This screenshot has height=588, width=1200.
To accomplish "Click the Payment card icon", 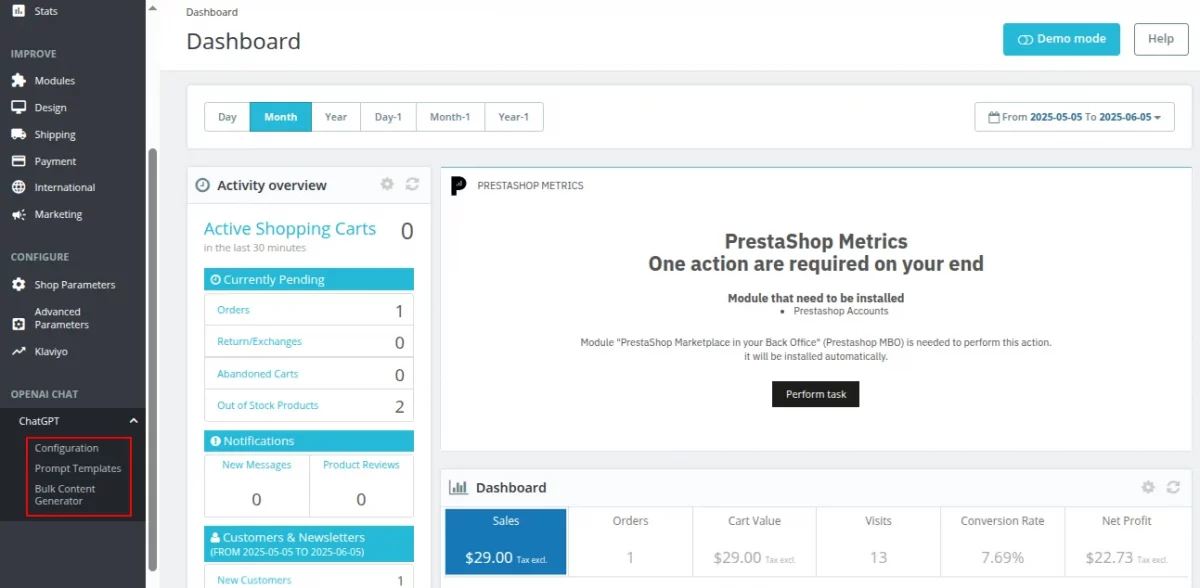I will tap(18, 161).
